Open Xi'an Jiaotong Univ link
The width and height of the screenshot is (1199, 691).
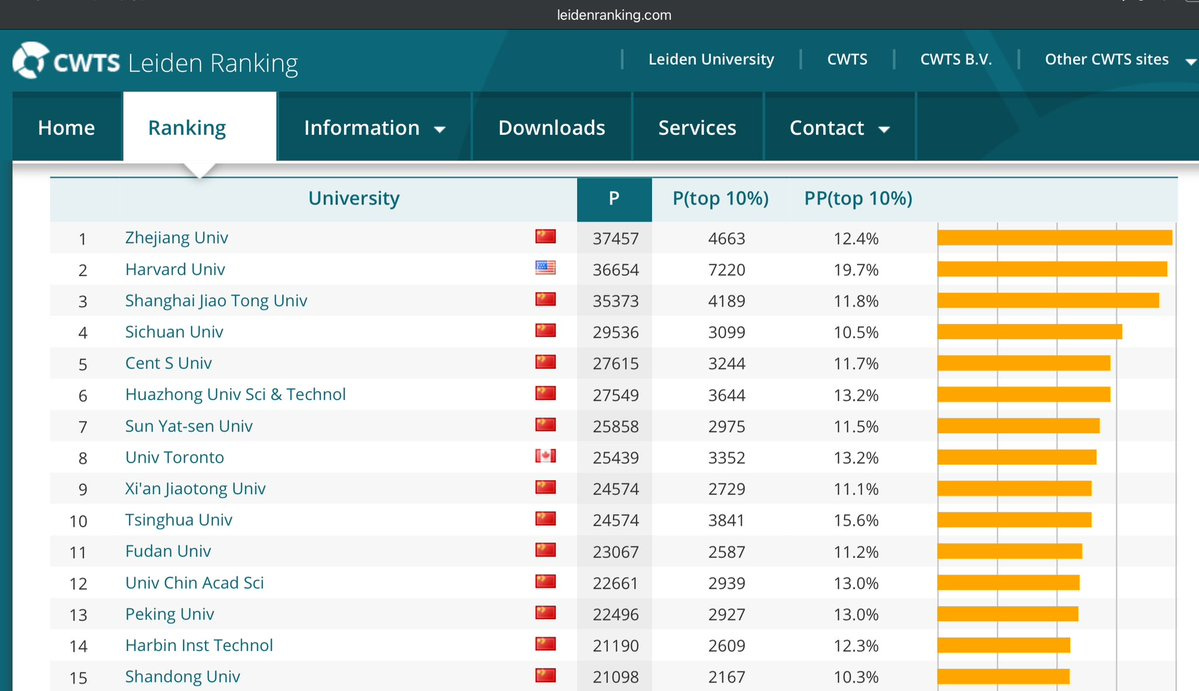[x=195, y=488]
